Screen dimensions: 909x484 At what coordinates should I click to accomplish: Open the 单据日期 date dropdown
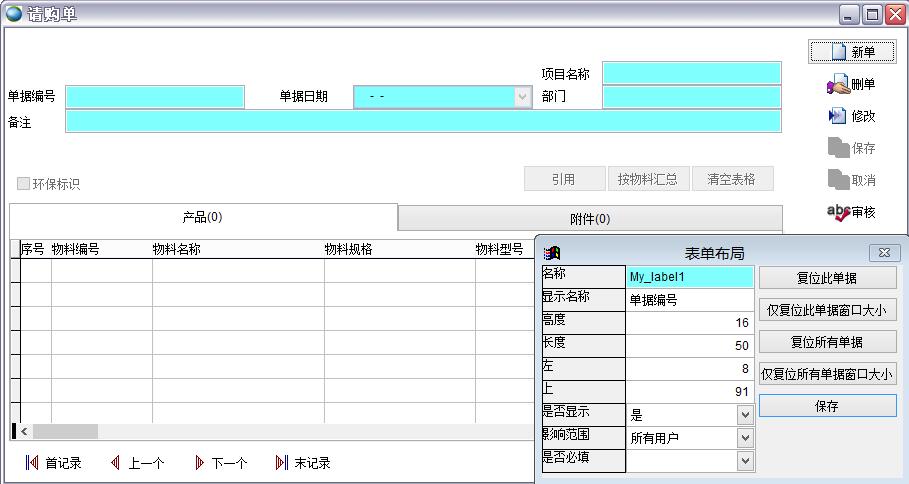tap(522, 97)
